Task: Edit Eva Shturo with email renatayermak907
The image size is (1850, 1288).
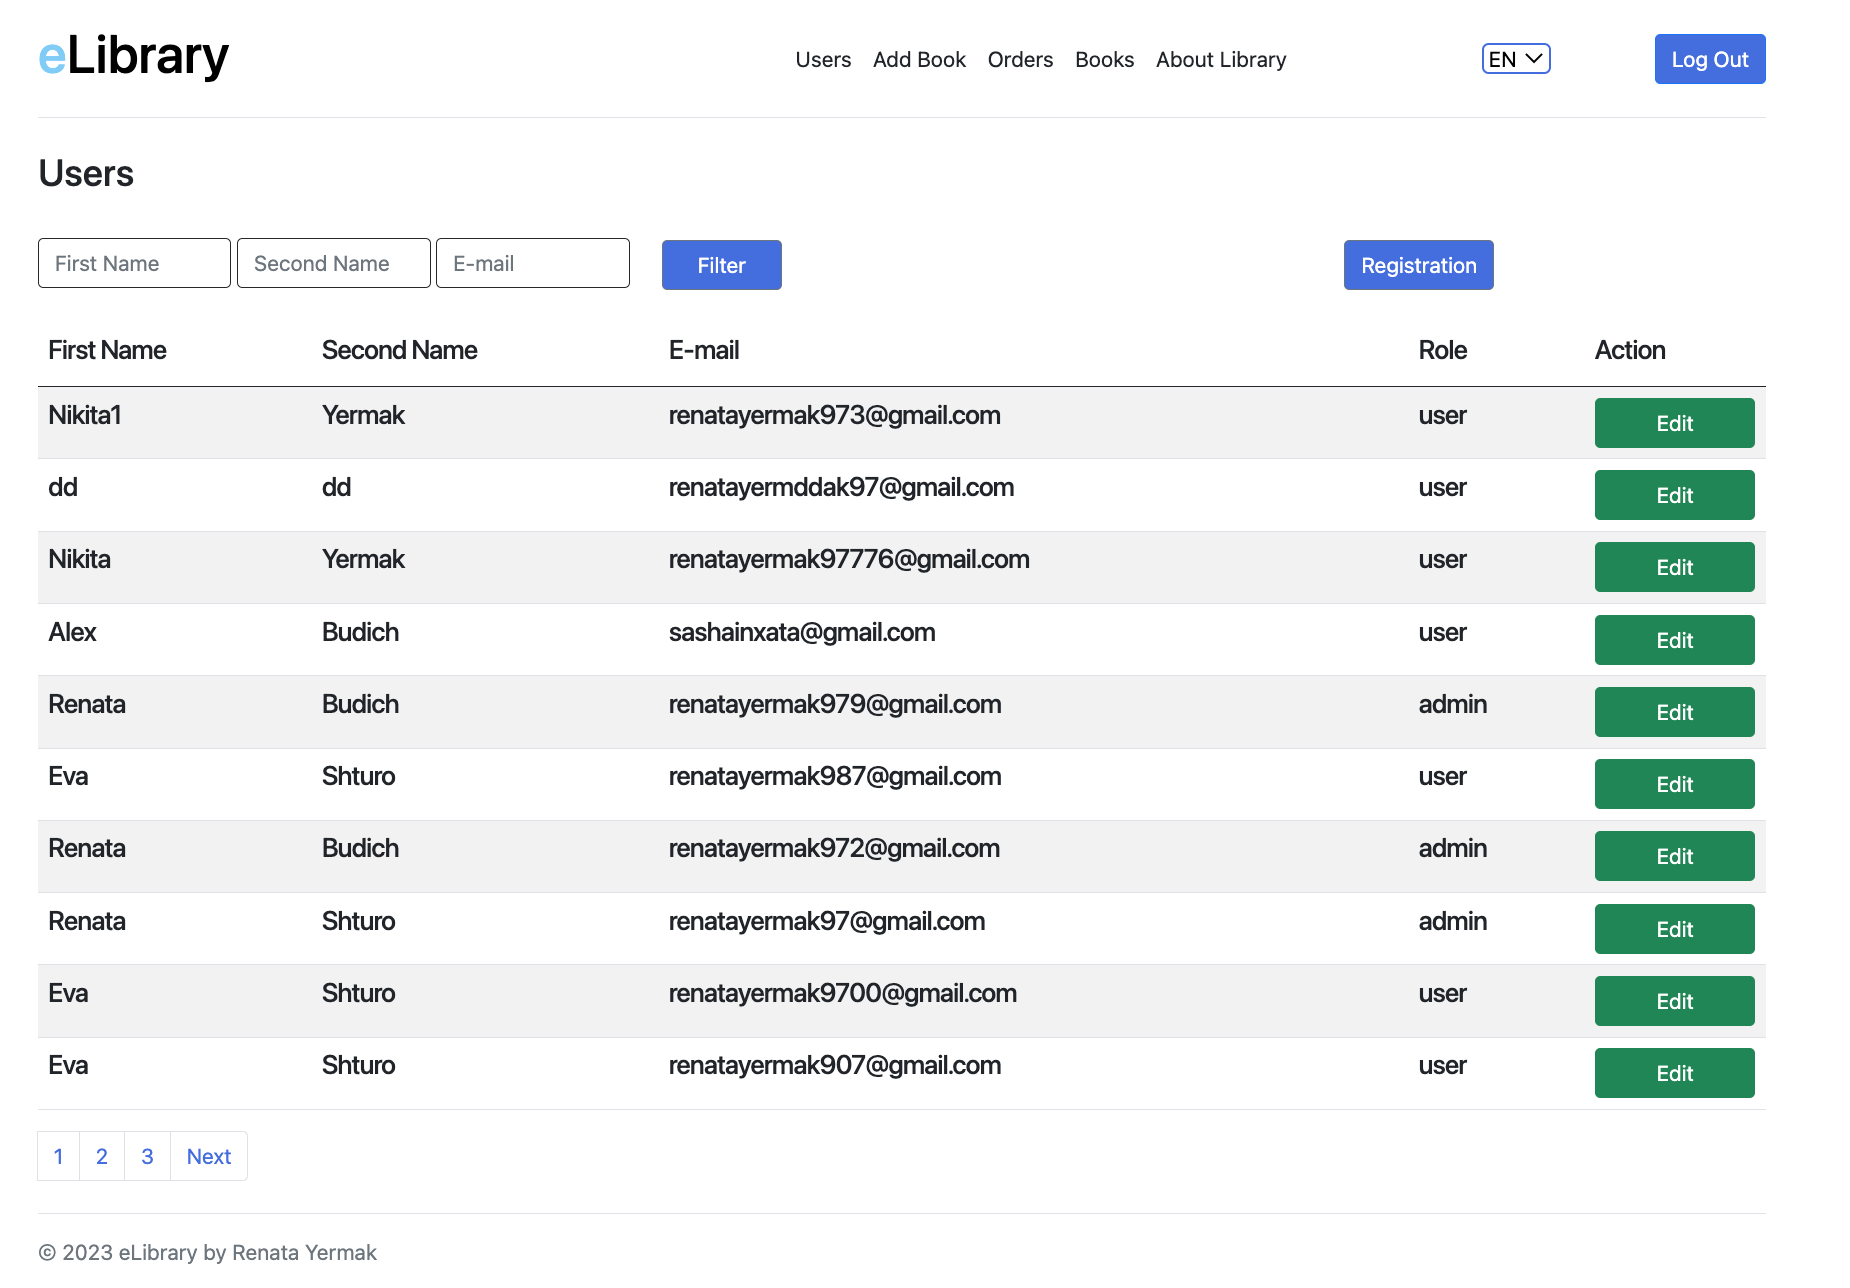Action: pyautogui.click(x=1674, y=1072)
